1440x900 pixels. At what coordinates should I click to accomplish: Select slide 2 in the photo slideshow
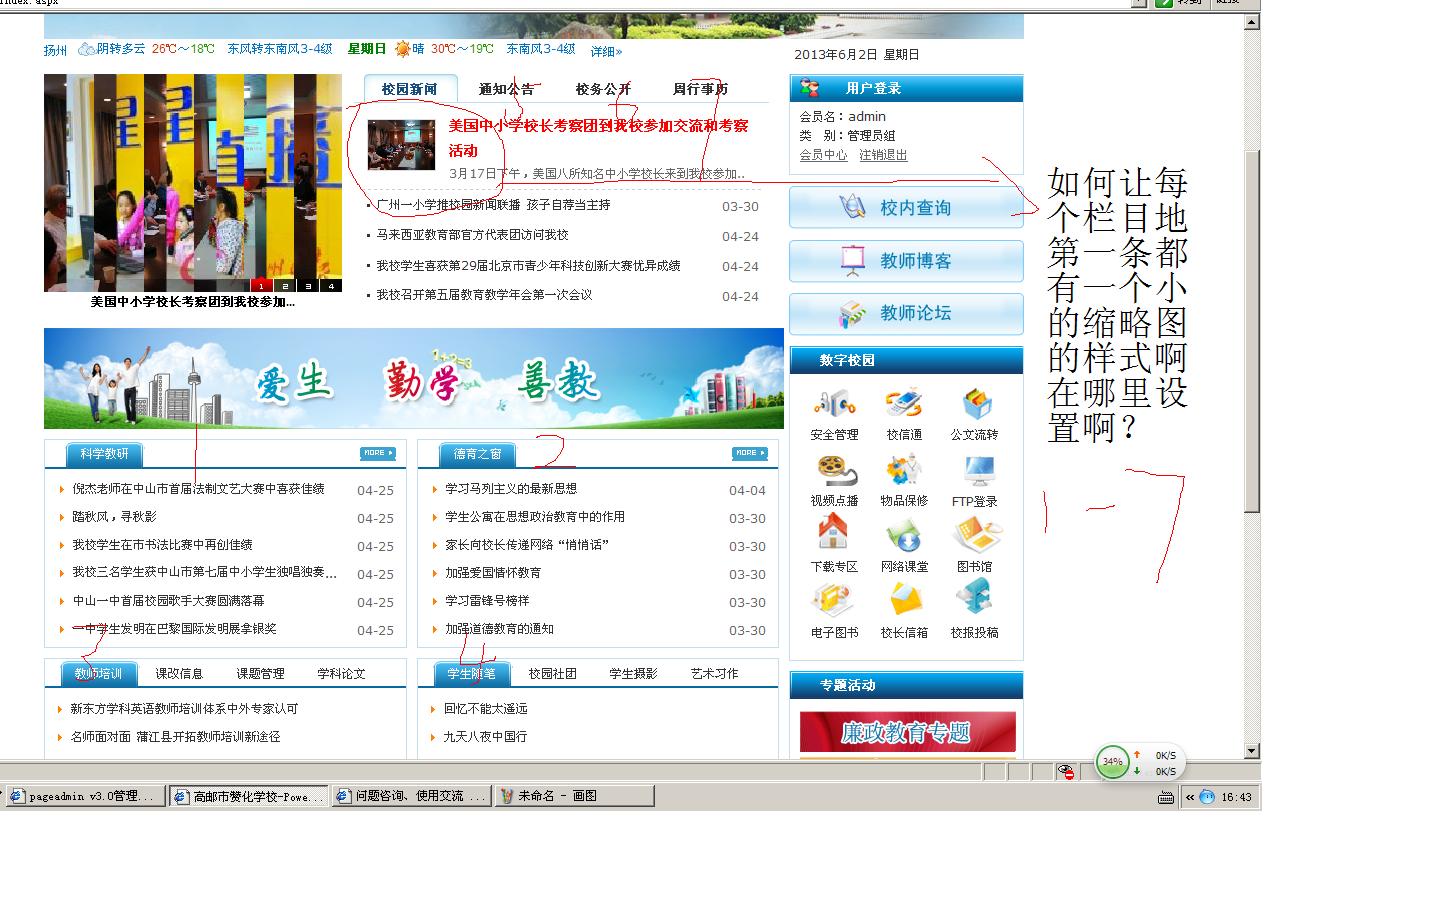285,286
